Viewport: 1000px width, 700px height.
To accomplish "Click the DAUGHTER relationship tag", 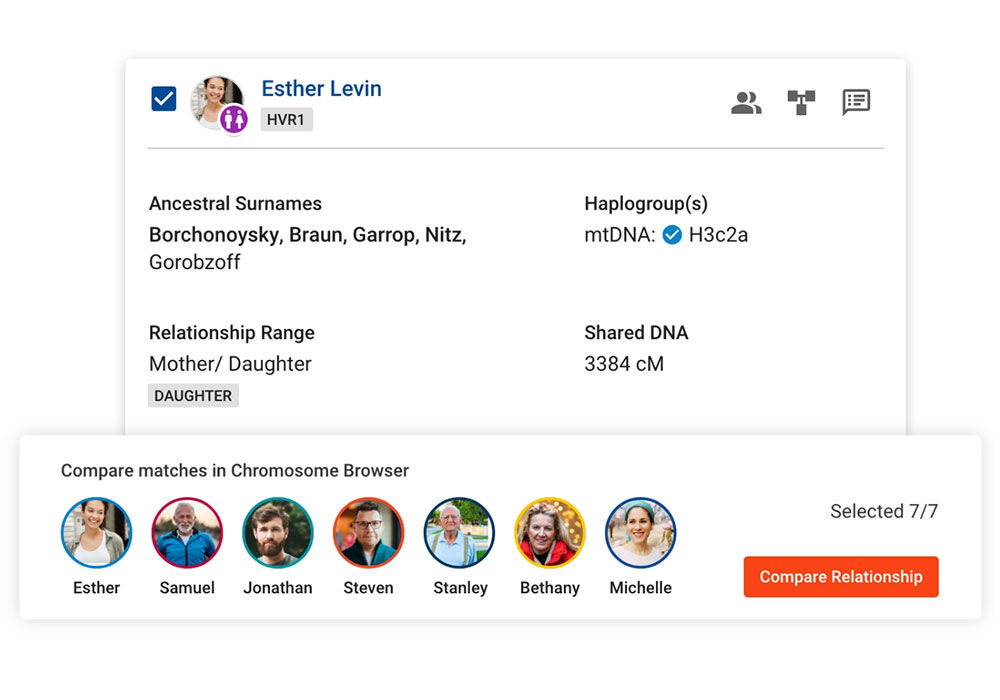I will click(193, 395).
